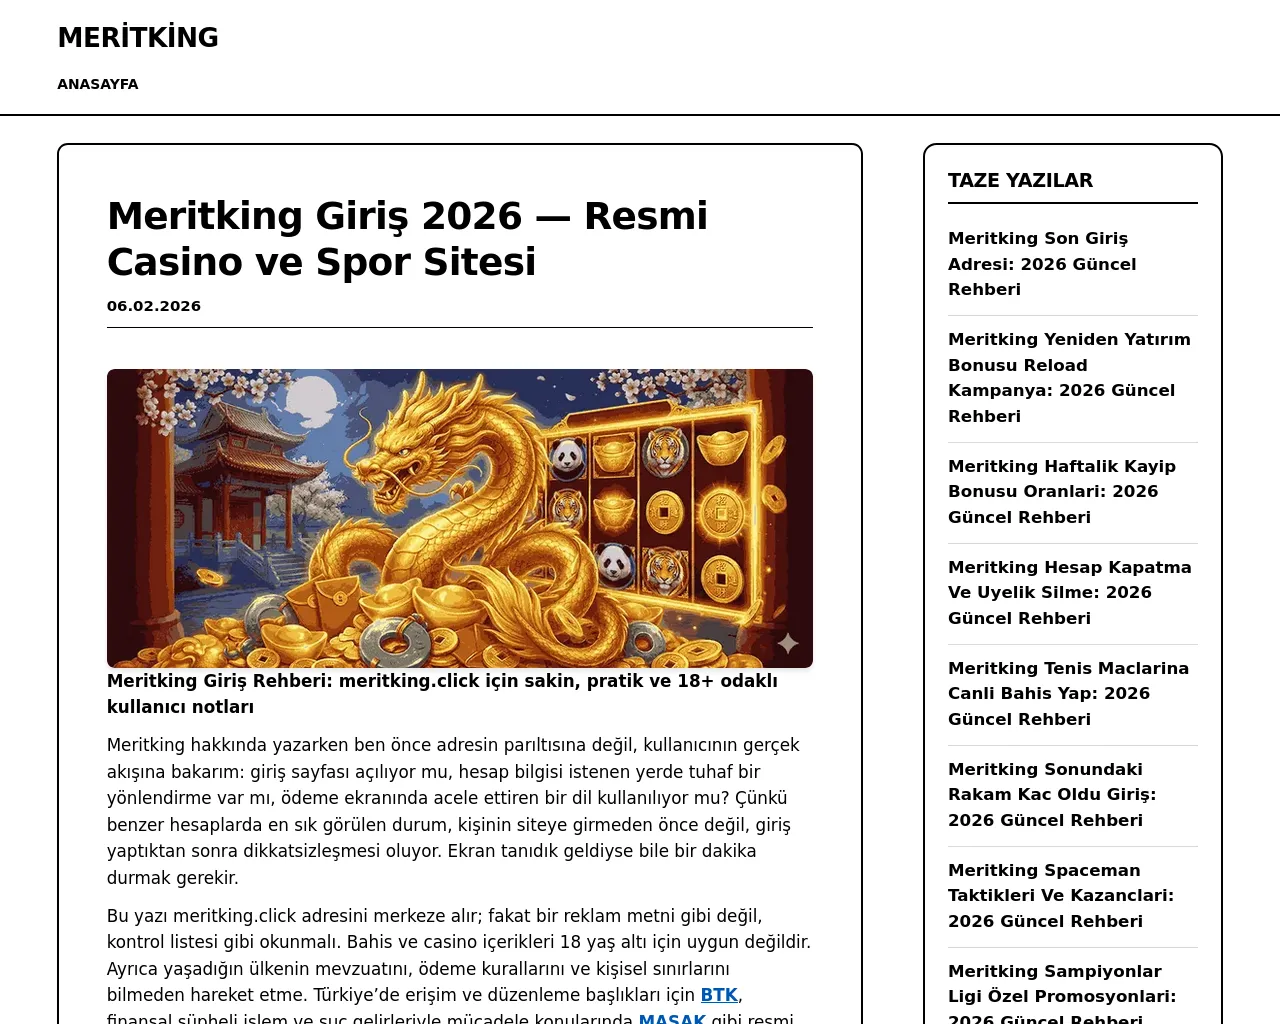Open 'Meritking Hesap Kapatma Ve Uyelik Silme' post

click(1070, 593)
